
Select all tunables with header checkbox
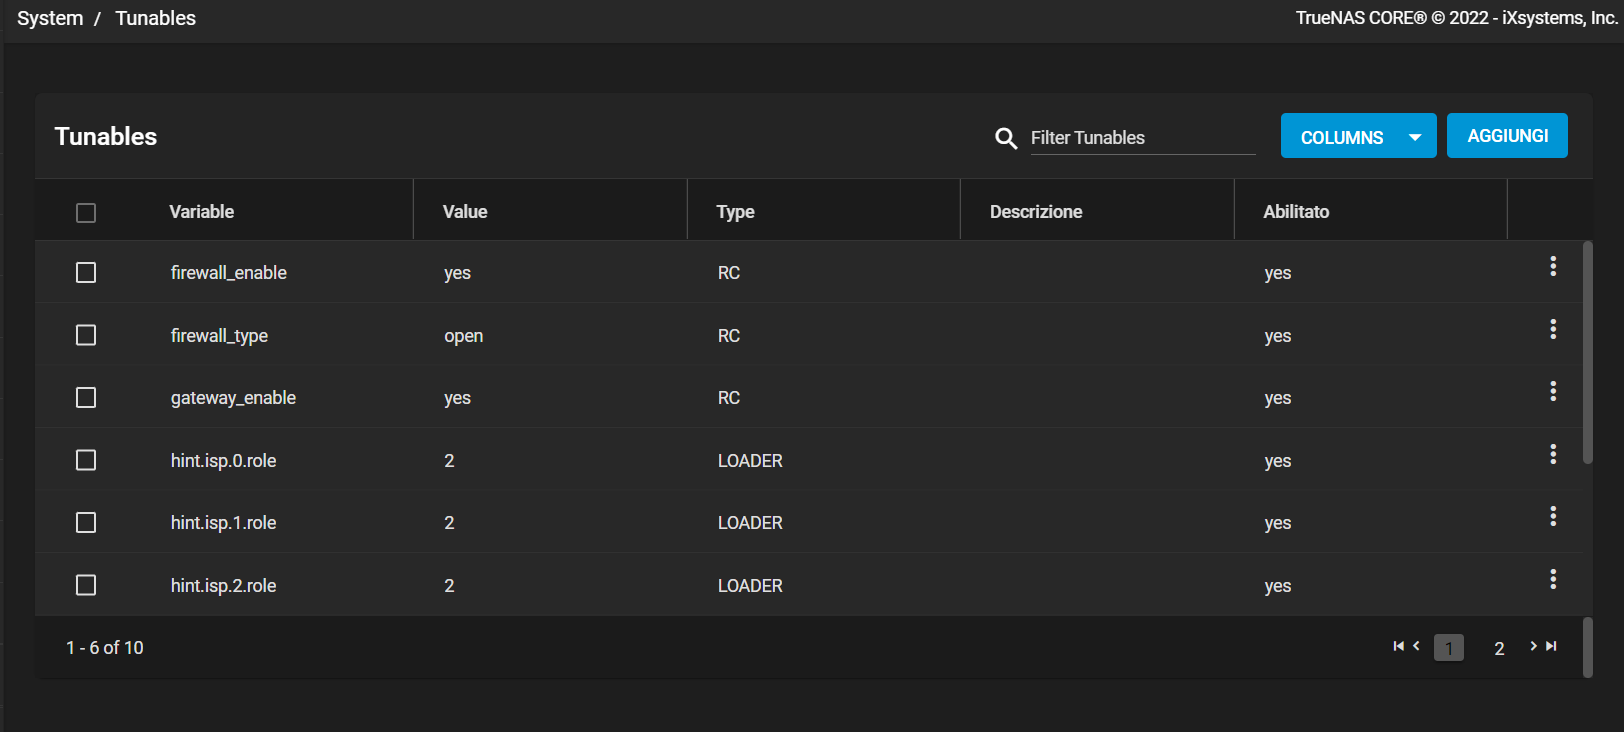(x=86, y=213)
